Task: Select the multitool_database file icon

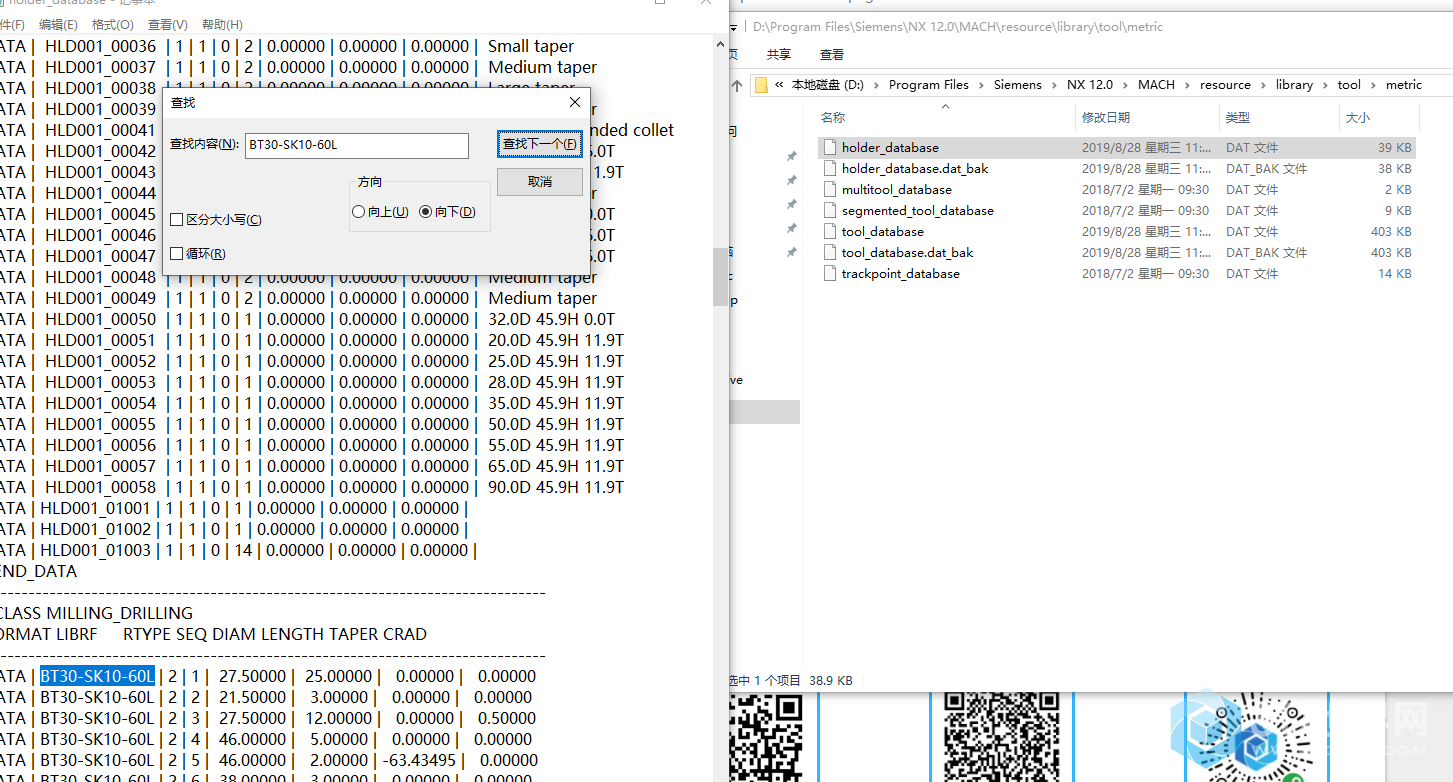Action: click(829, 189)
